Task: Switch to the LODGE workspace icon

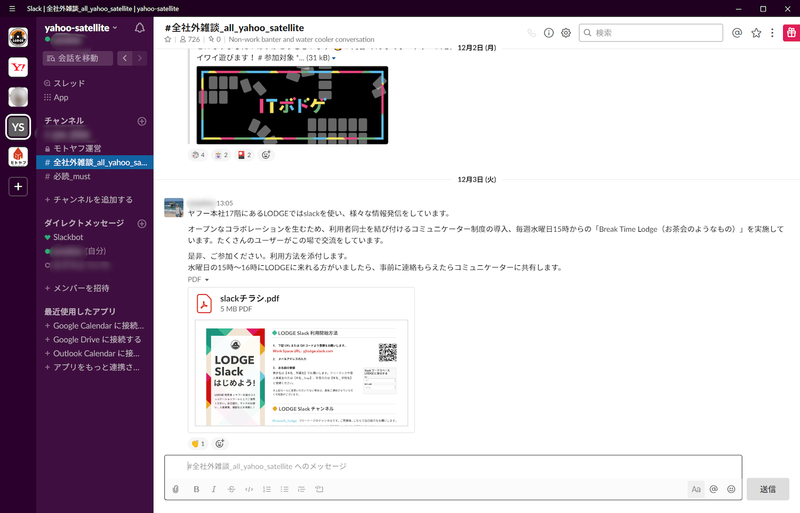Action: 18,37
